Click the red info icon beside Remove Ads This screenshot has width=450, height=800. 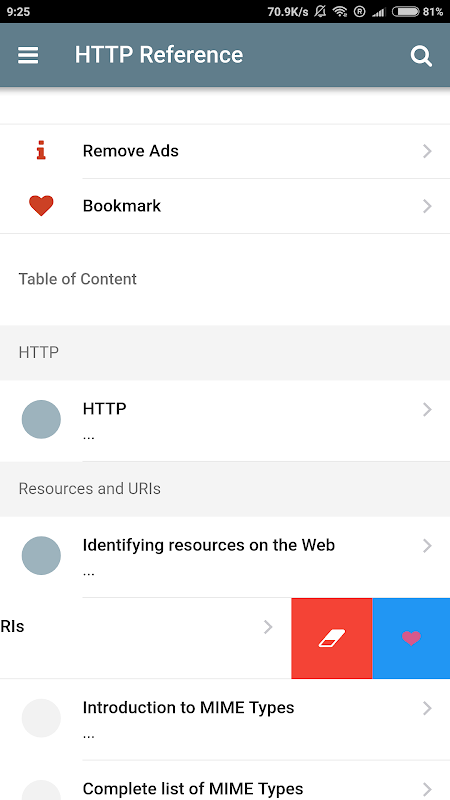point(41,151)
